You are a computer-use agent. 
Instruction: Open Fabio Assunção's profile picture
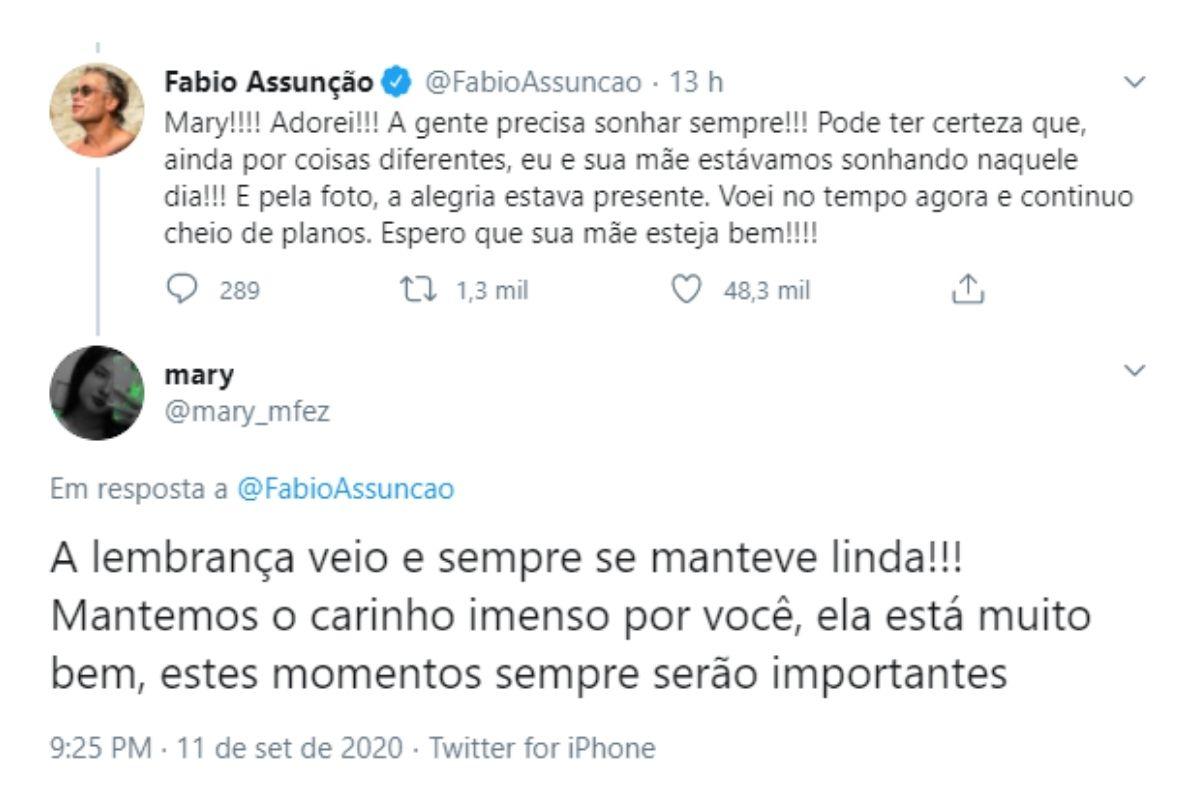click(x=96, y=110)
